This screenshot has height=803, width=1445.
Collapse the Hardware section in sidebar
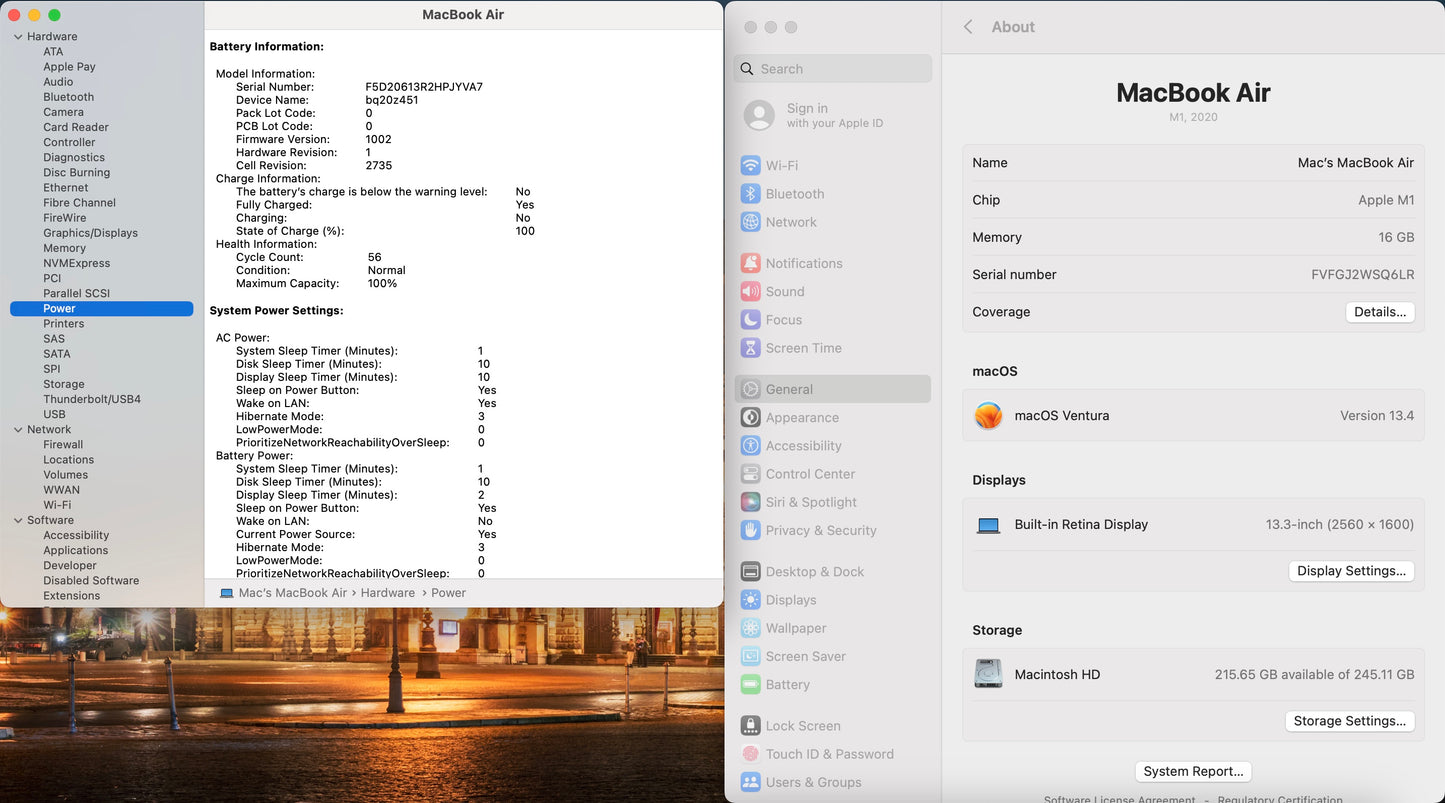coord(18,37)
